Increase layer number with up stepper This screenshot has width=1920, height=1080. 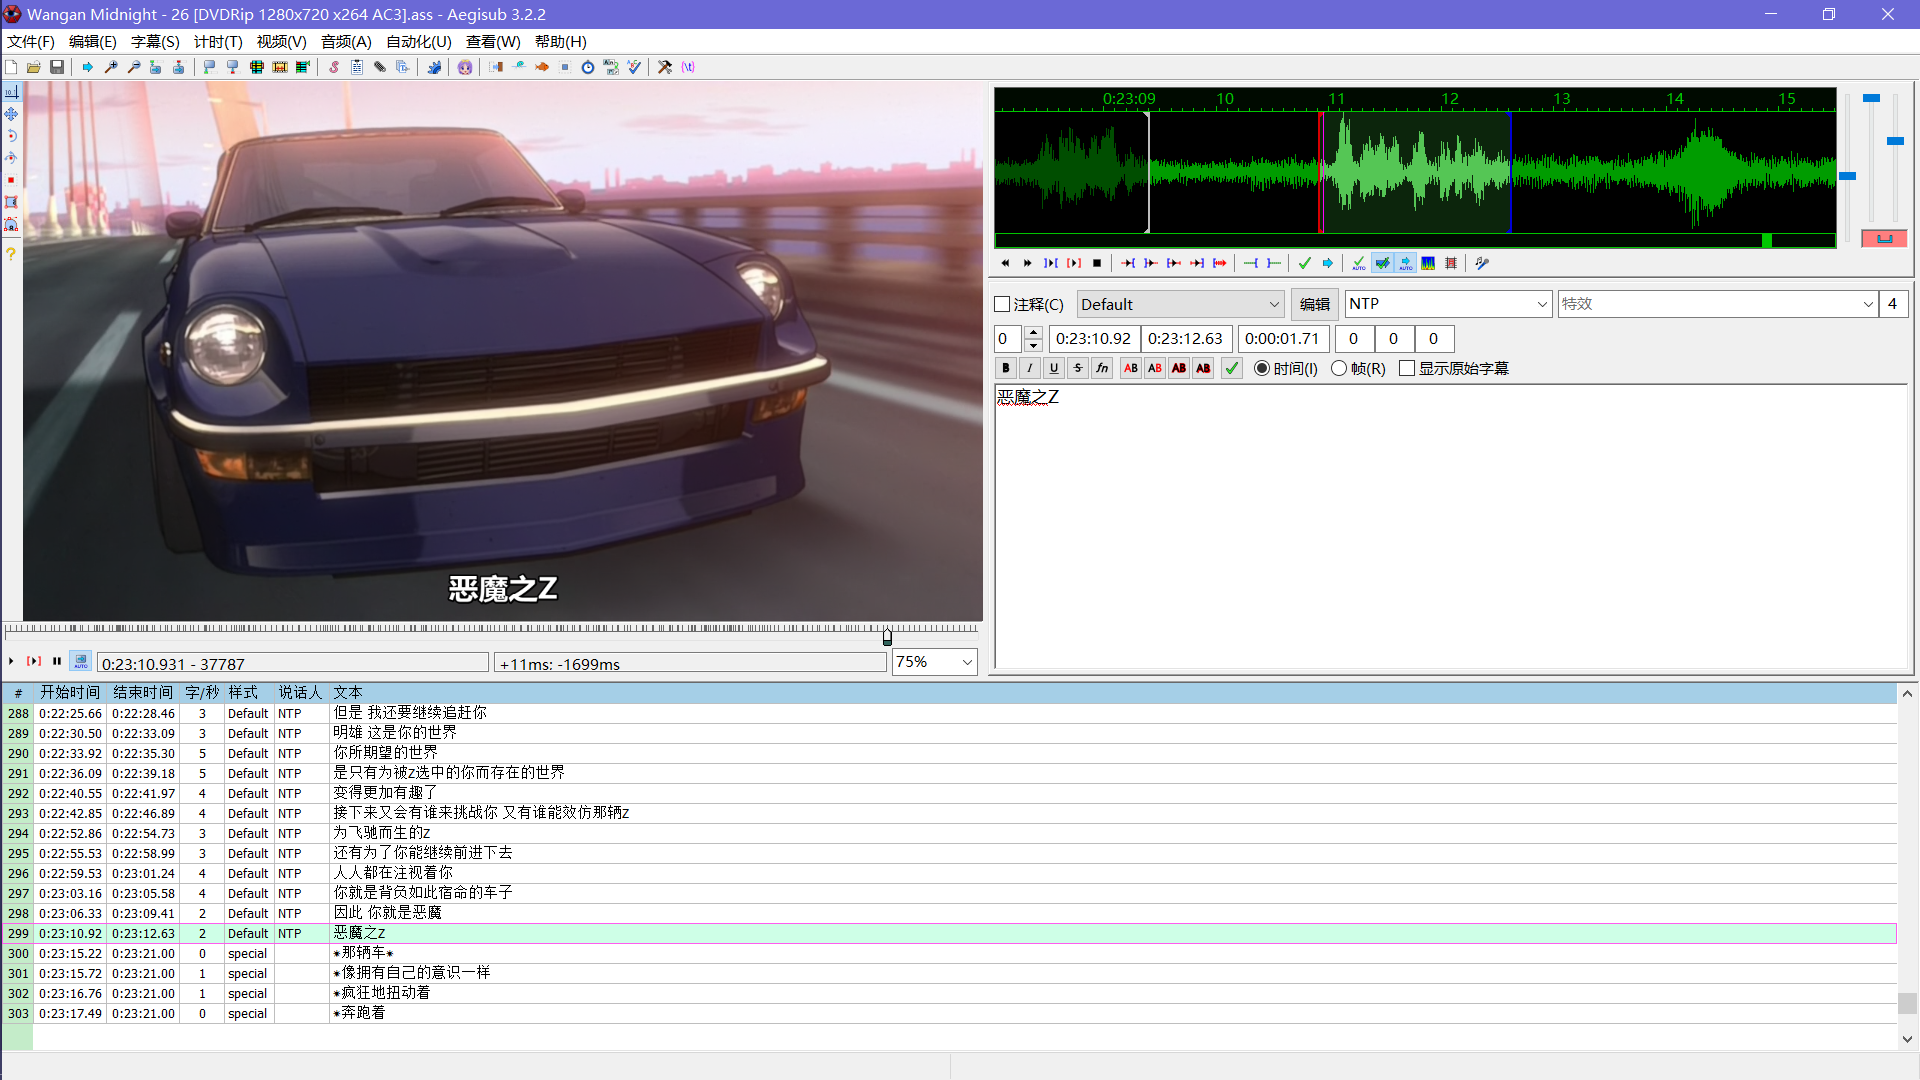click(1034, 332)
